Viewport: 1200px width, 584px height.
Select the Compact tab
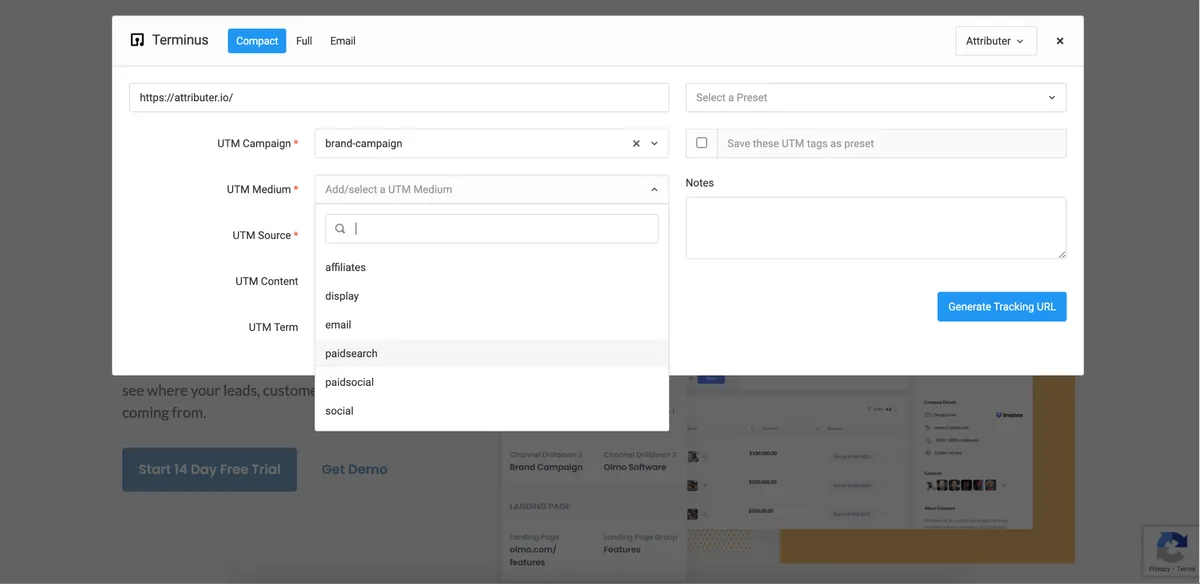(257, 41)
